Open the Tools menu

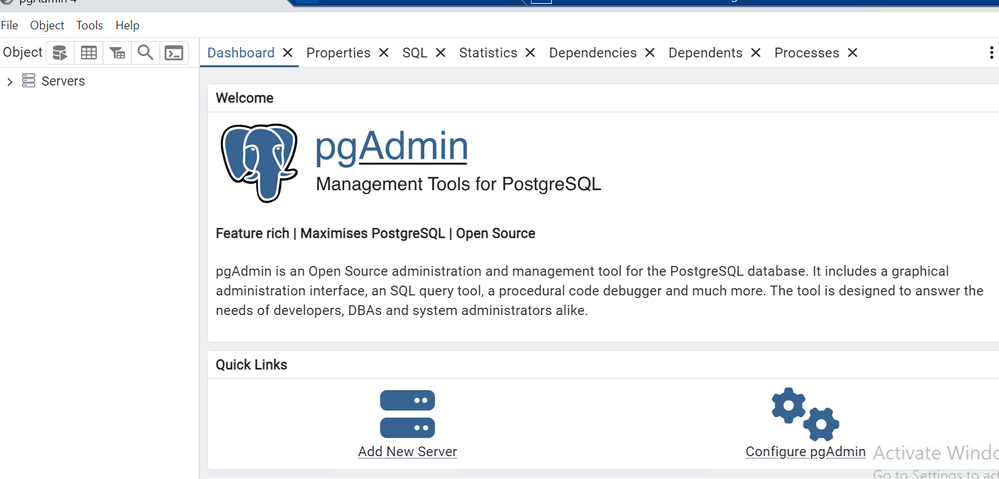(x=89, y=25)
